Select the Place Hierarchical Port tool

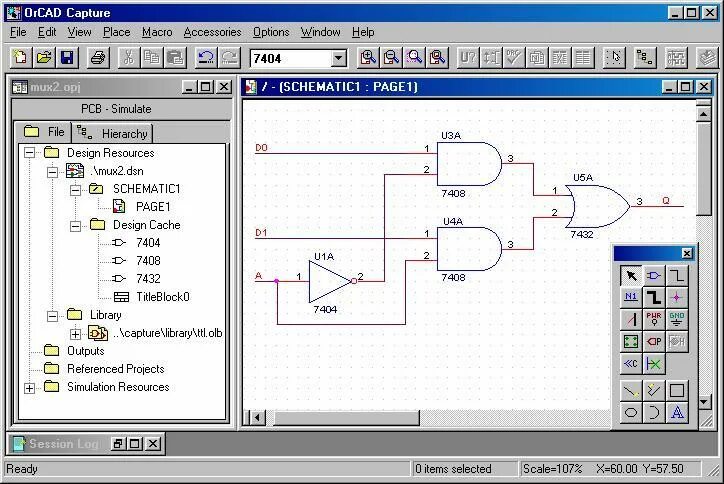tap(654, 341)
